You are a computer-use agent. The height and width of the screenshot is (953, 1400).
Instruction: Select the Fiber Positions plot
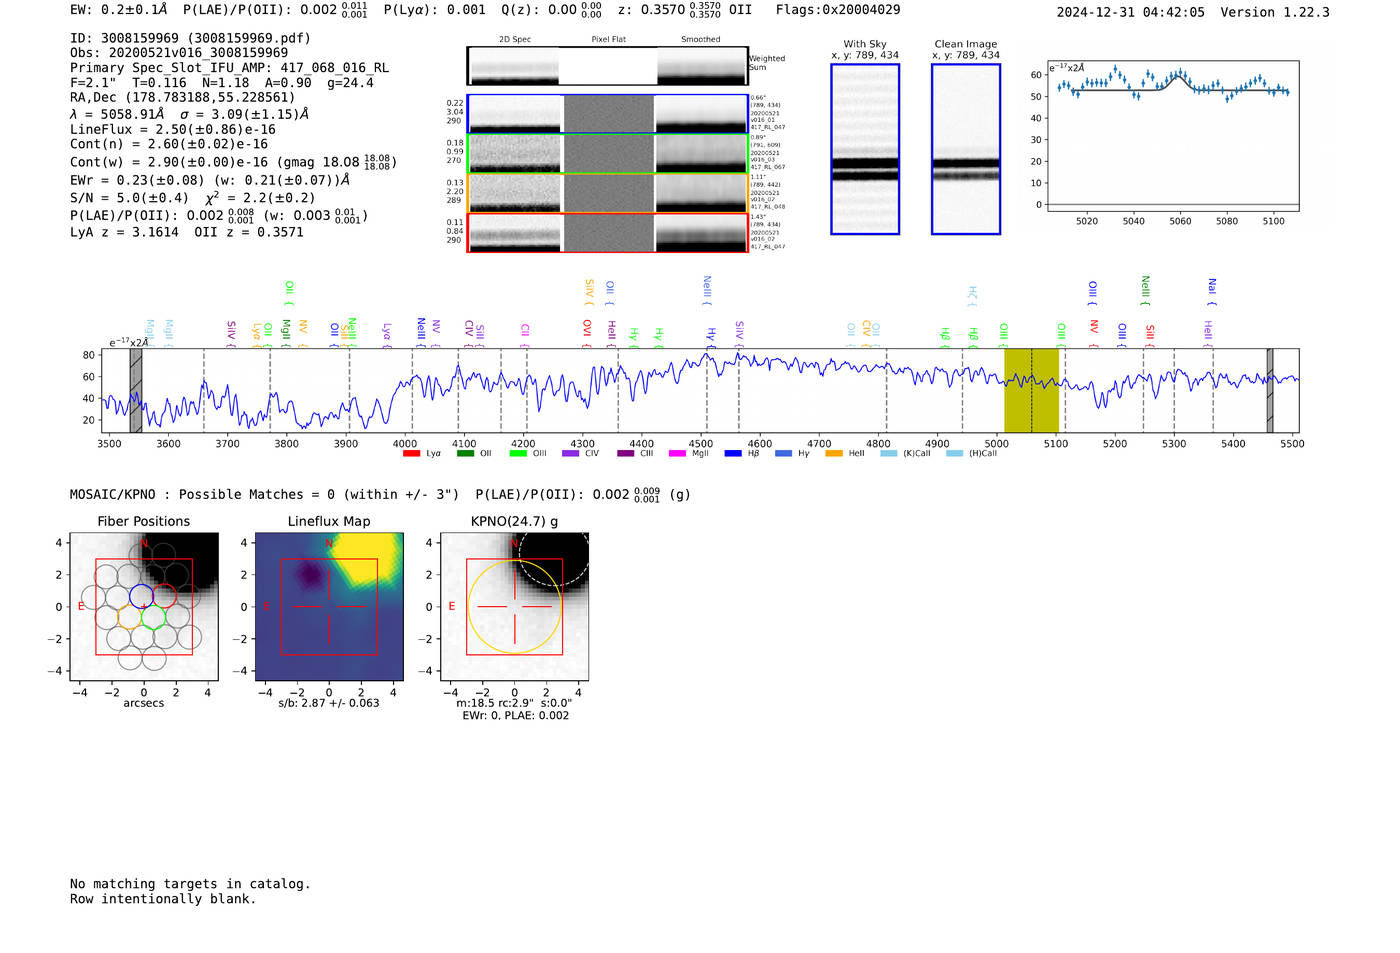click(x=144, y=607)
